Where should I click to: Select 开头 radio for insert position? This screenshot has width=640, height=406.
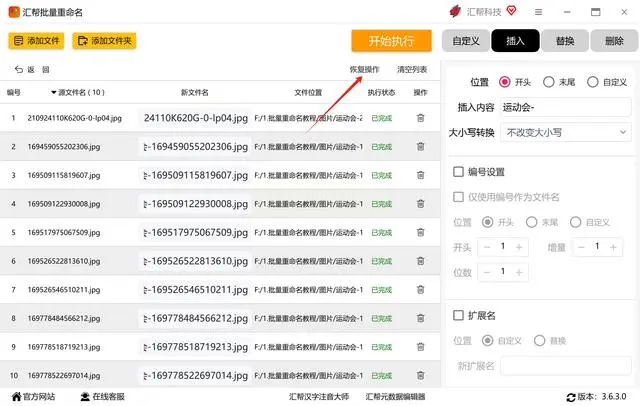click(x=504, y=82)
